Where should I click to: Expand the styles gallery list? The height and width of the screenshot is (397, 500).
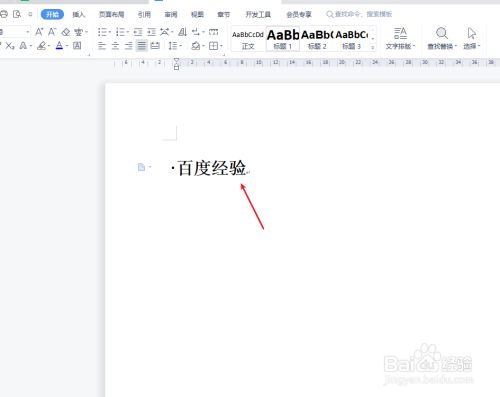[x=373, y=48]
